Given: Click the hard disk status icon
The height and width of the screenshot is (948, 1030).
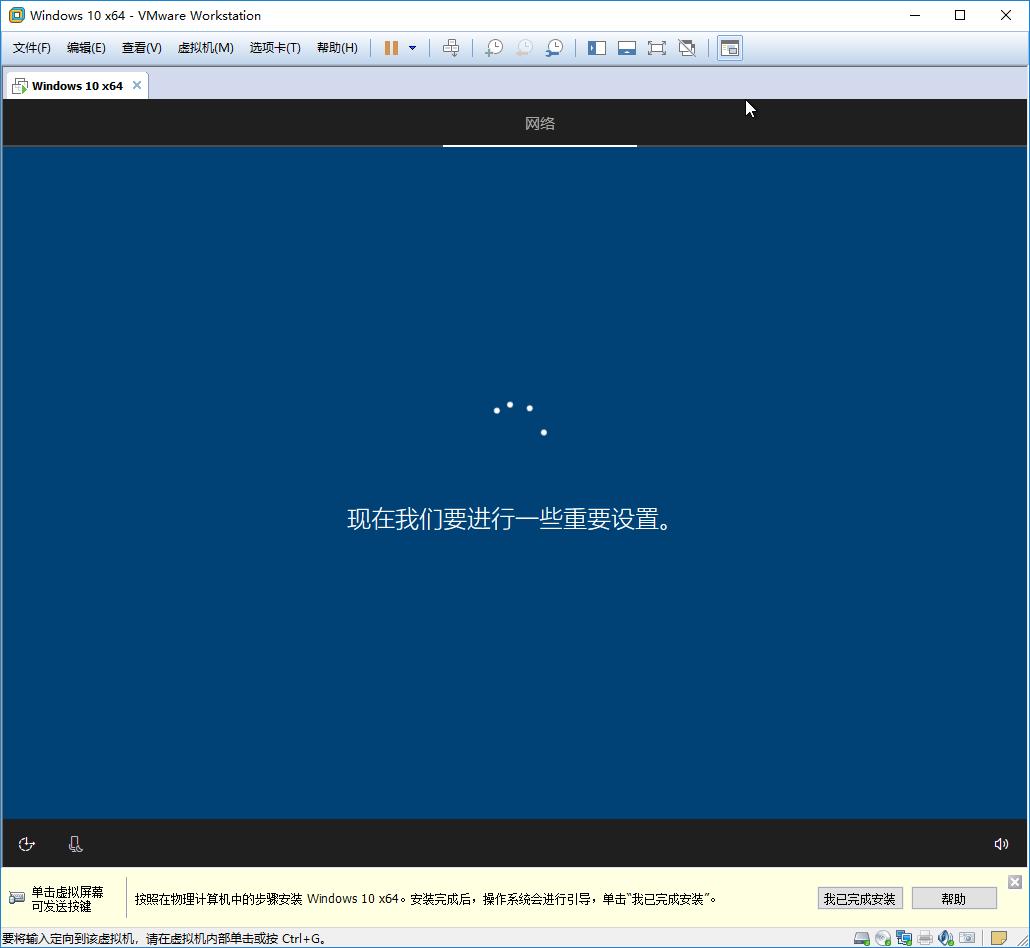Looking at the screenshot, I should [x=861, y=938].
